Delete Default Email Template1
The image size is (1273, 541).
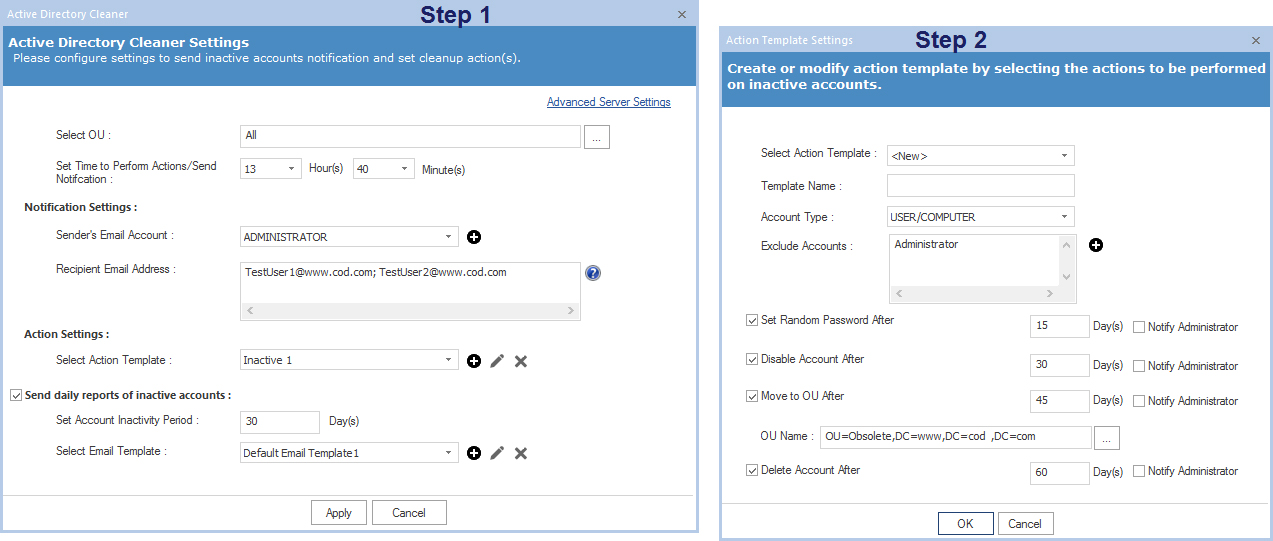click(521, 453)
